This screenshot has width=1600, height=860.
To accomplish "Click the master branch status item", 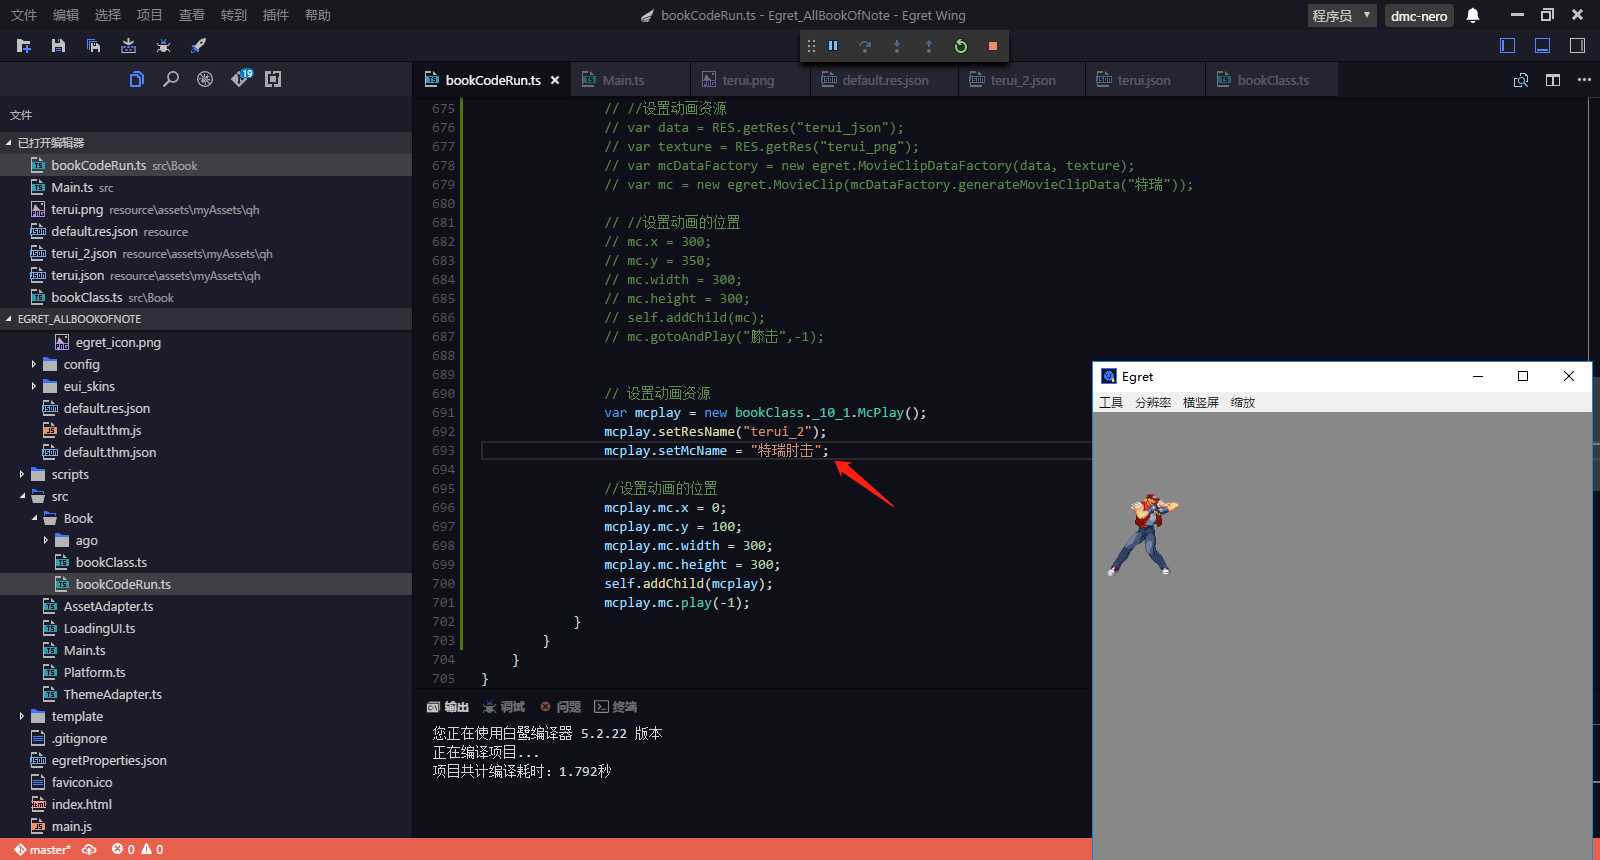I will (42, 850).
